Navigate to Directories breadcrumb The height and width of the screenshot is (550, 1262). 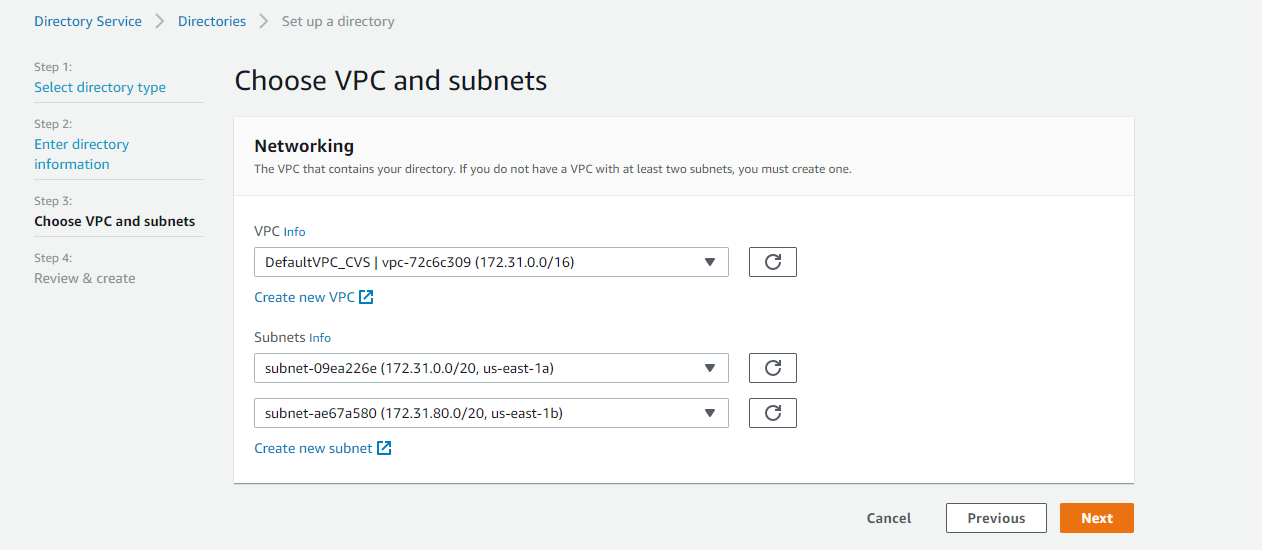[212, 21]
